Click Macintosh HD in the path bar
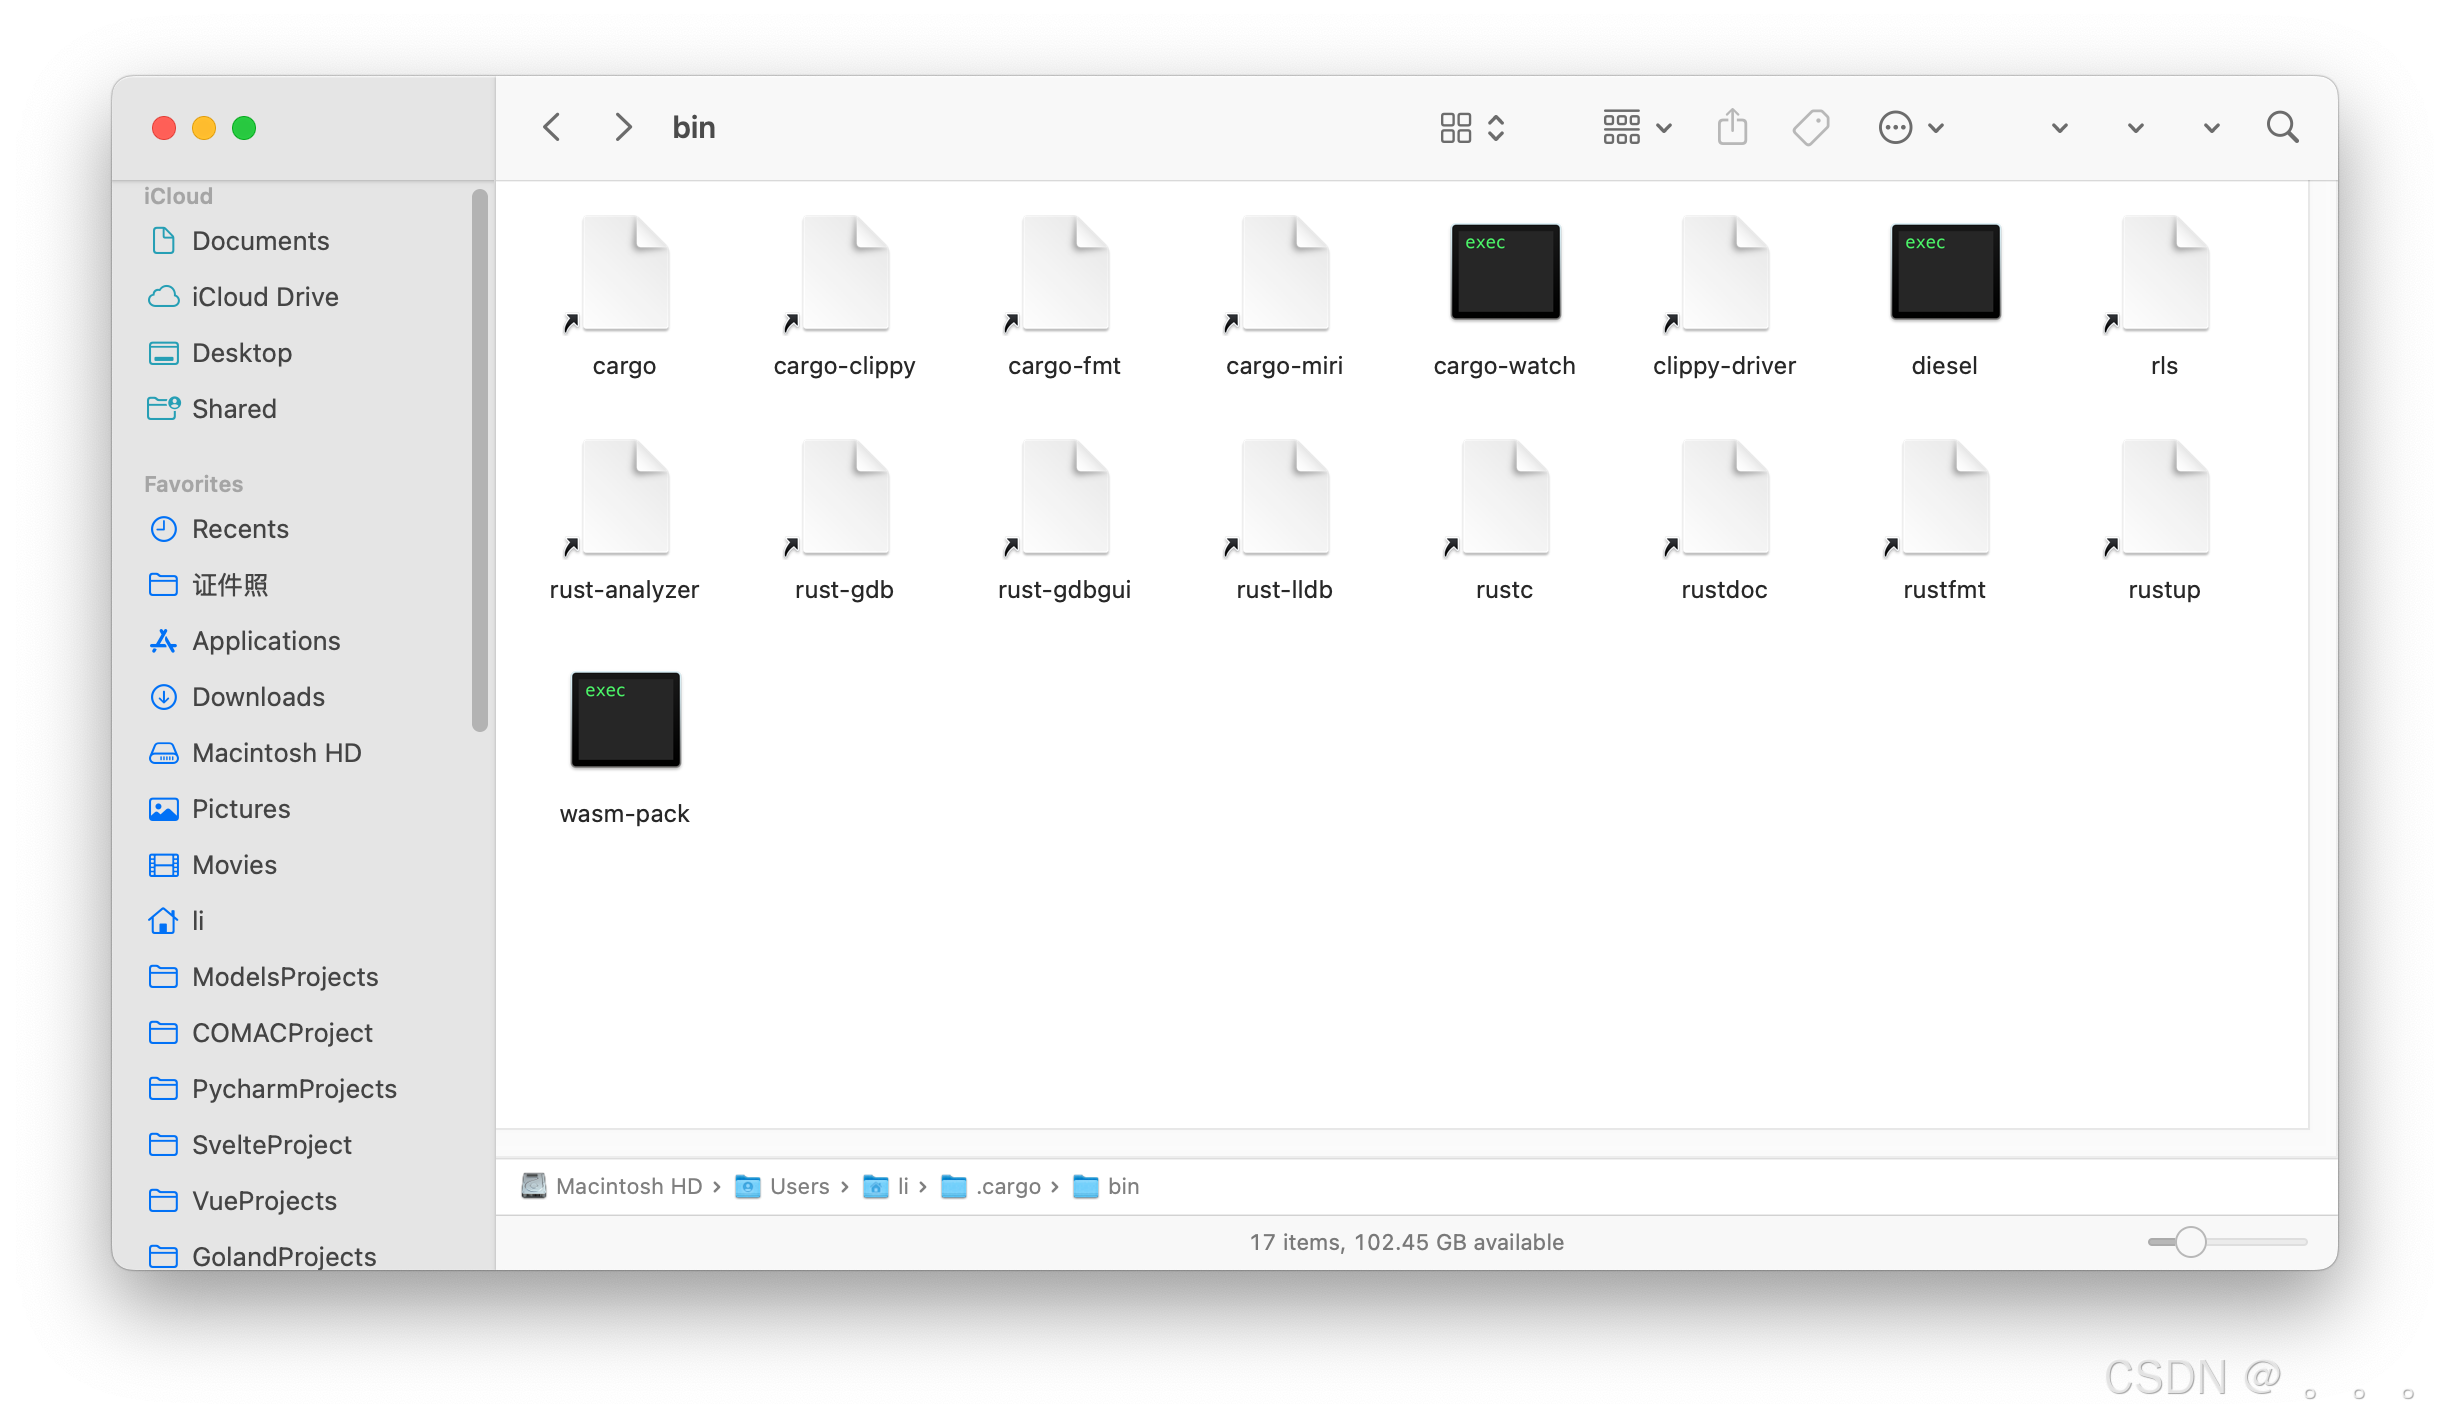 pos(611,1186)
